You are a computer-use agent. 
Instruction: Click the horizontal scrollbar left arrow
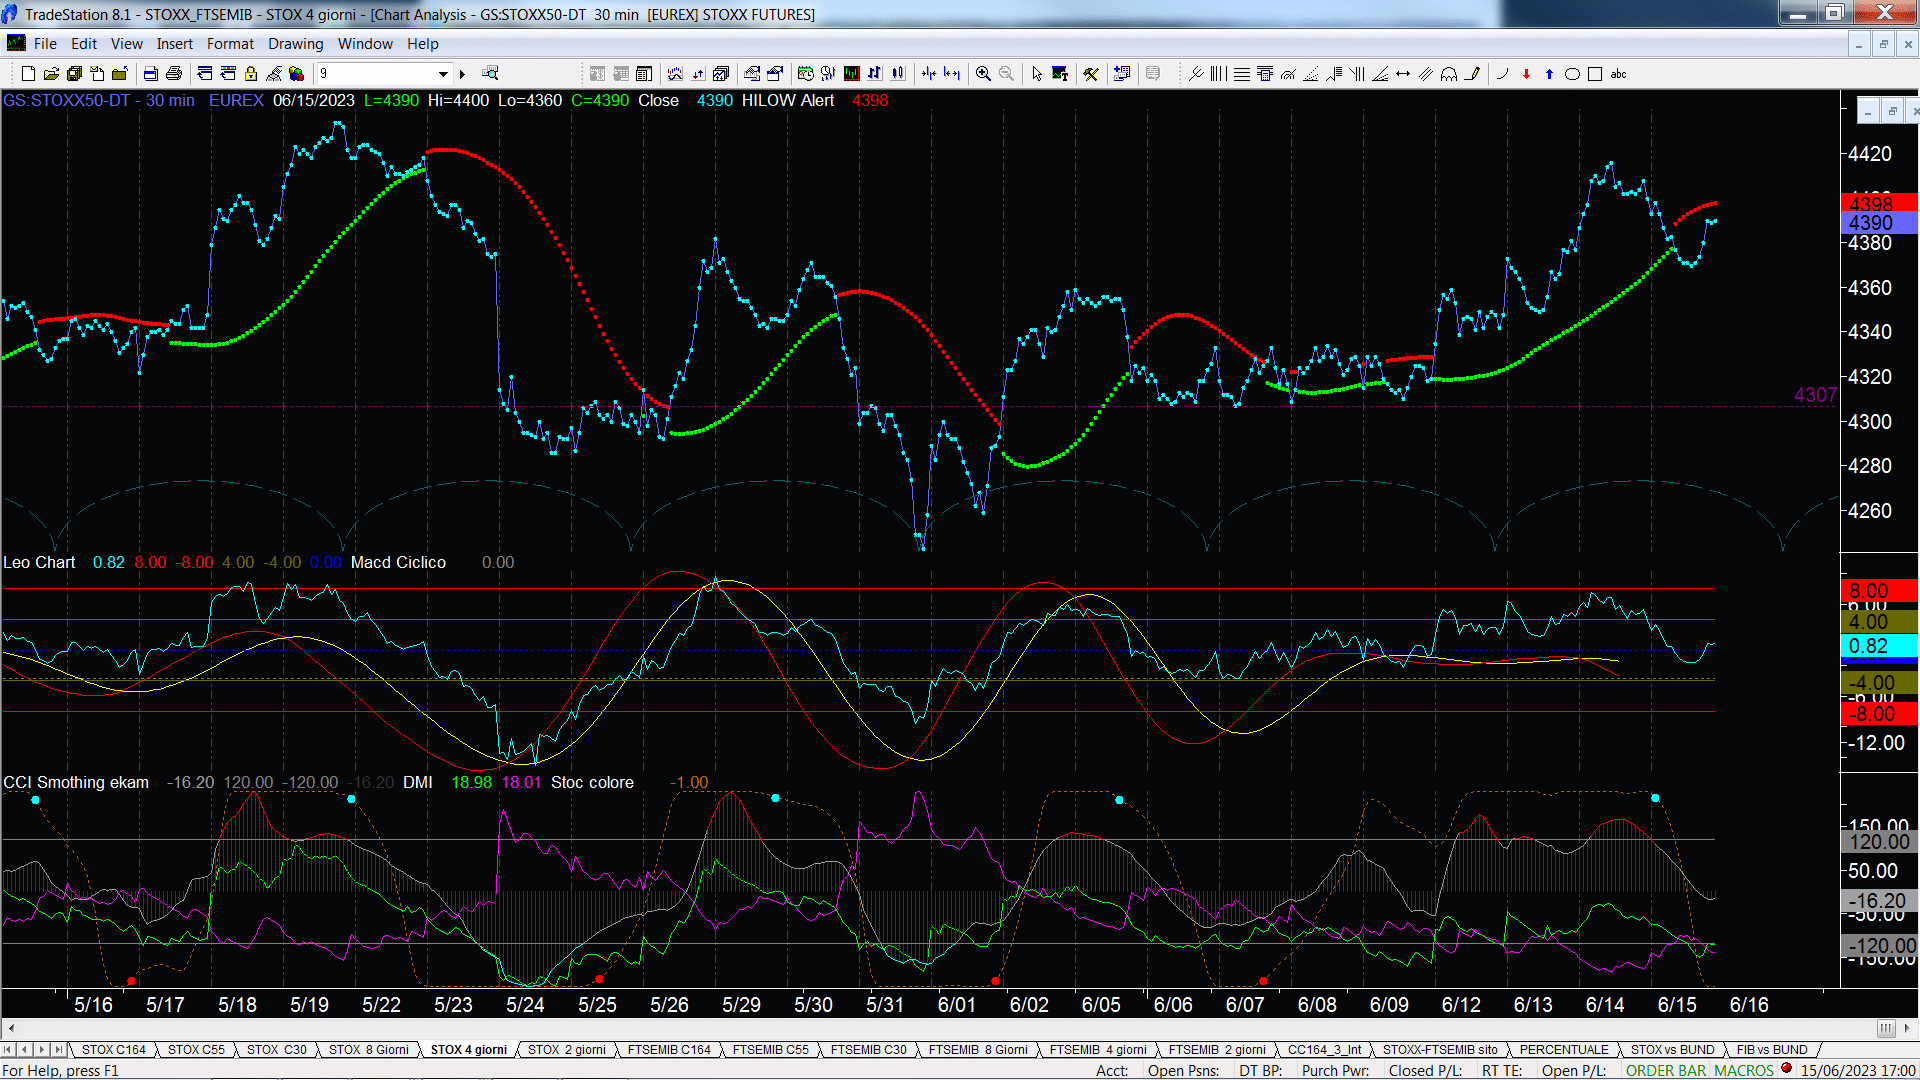11,1028
